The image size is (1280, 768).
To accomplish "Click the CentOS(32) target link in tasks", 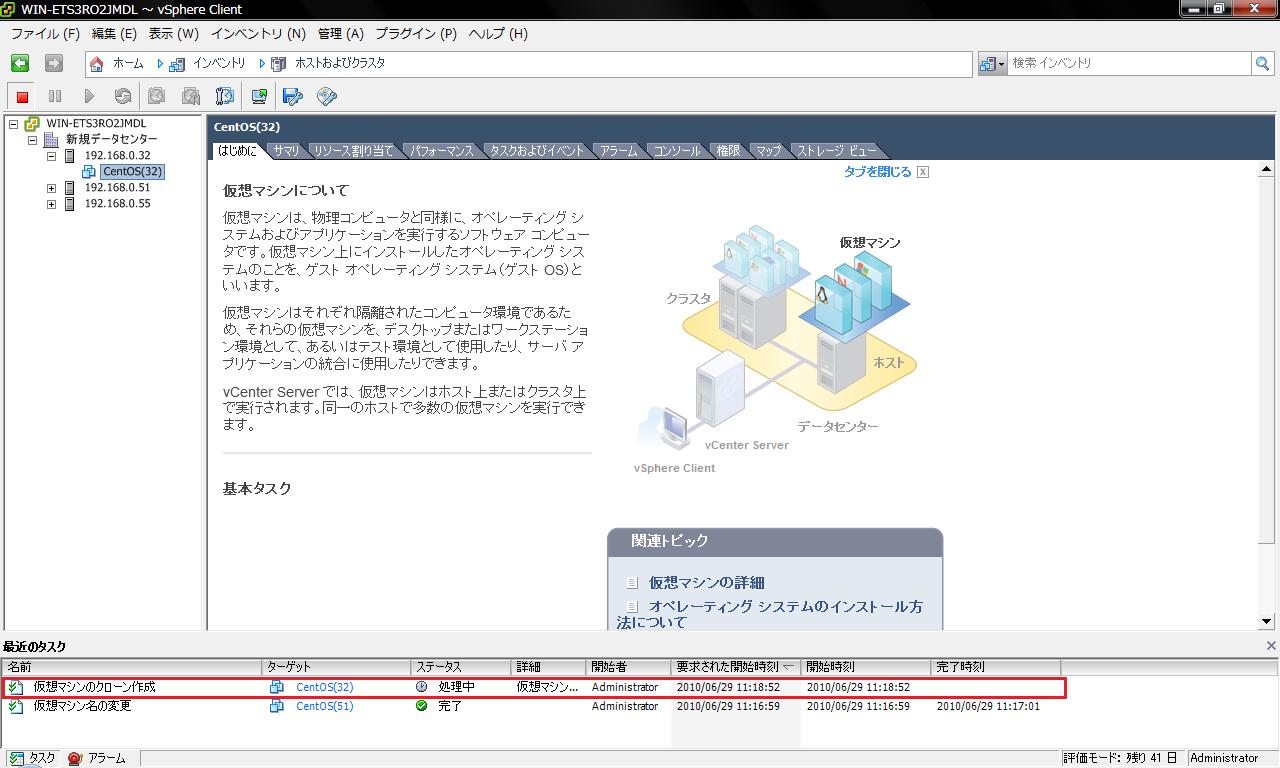I will [324, 687].
